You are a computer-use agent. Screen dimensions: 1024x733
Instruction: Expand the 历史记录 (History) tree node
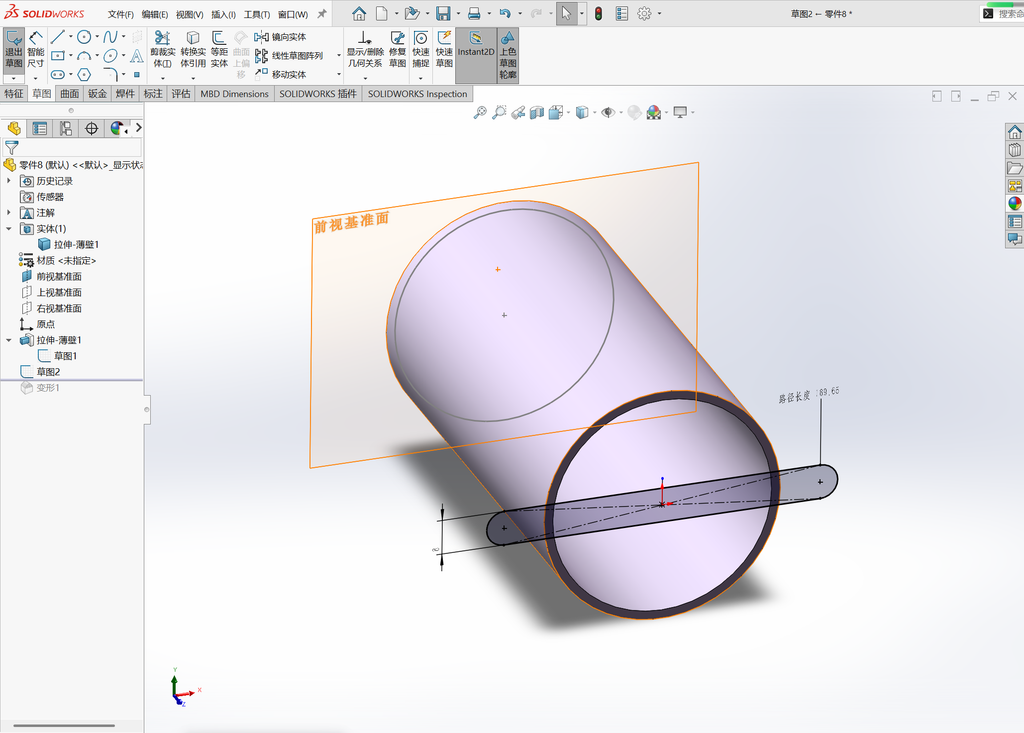pyautogui.click(x=8, y=180)
